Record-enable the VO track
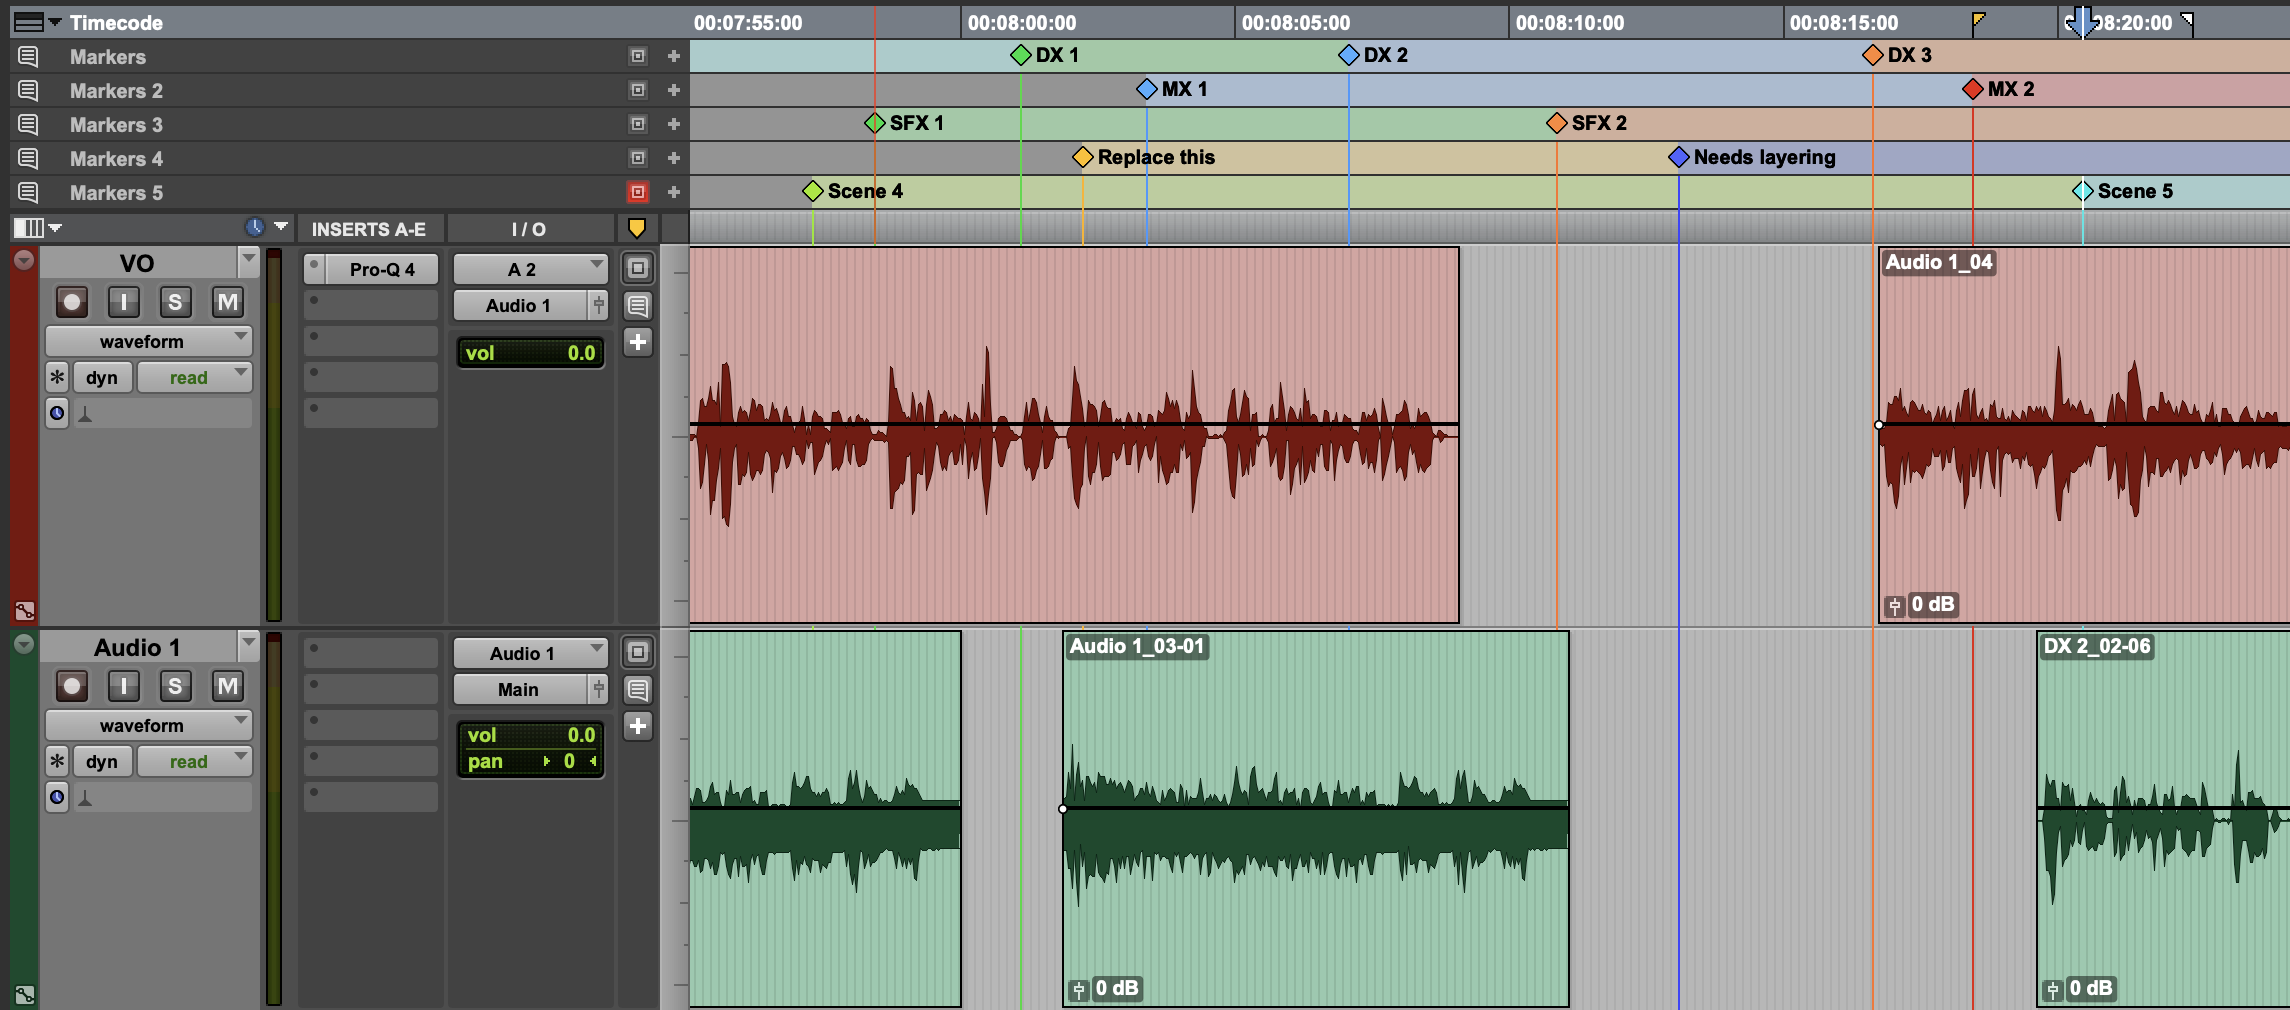 (72, 302)
